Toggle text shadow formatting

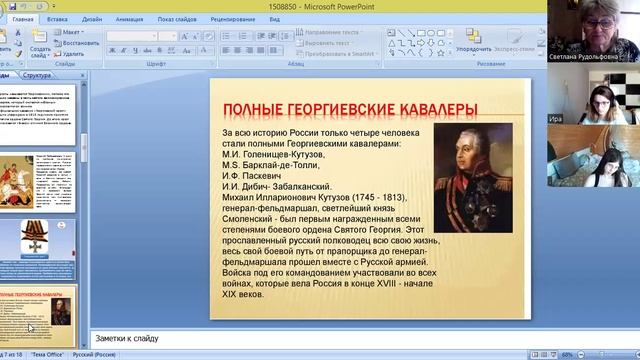click(159, 50)
